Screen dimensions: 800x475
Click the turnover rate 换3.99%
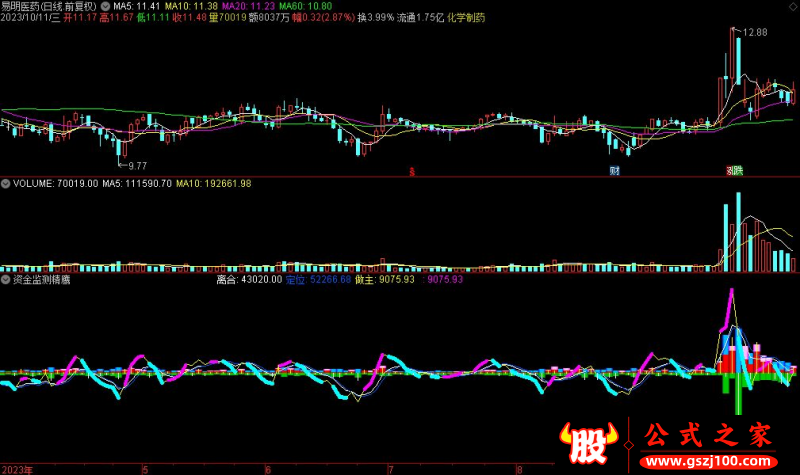click(376, 17)
